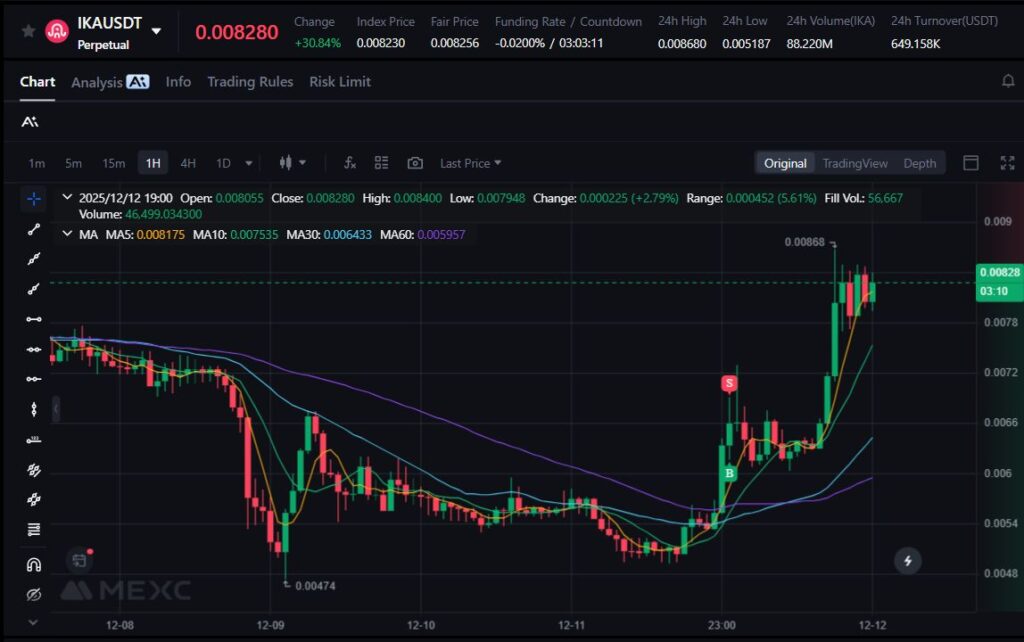Open the chart layout grid icon
1024x642 pixels.
tap(381, 163)
